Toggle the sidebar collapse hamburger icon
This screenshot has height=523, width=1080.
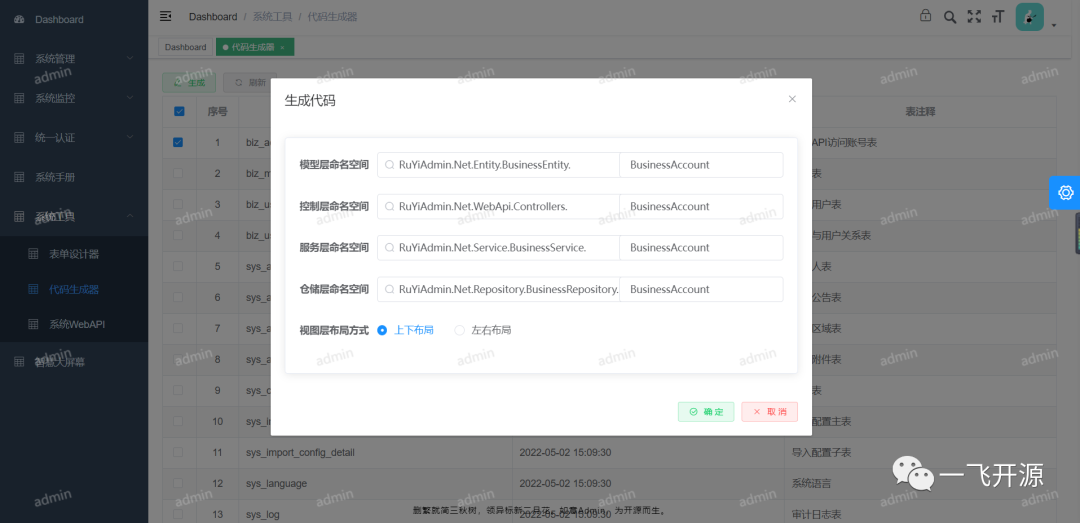click(165, 16)
